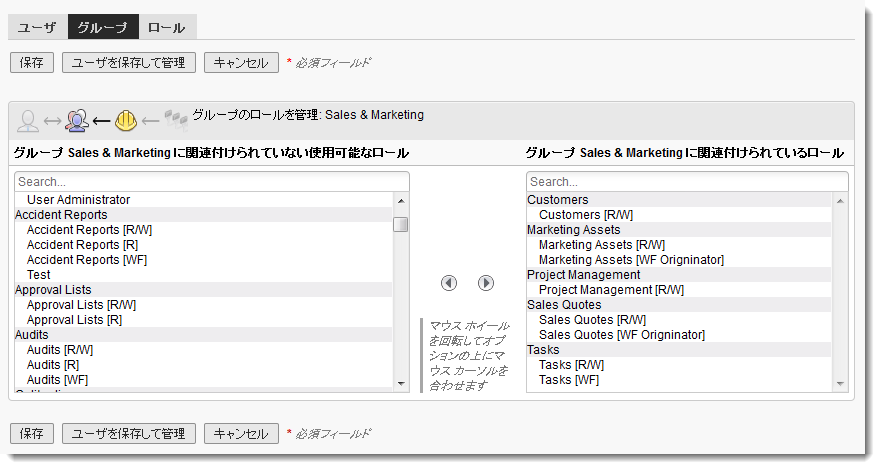Select the Sales Quotes group header

click(x=679, y=305)
